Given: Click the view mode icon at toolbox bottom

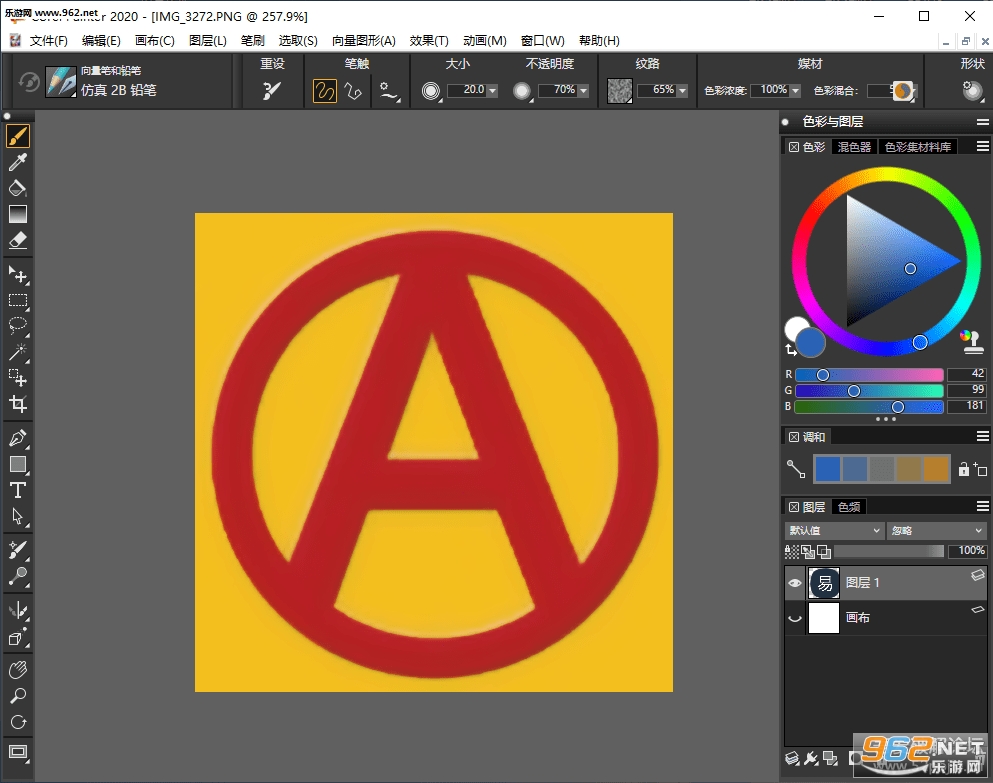Looking at the screenshot, I should point(18,752).
